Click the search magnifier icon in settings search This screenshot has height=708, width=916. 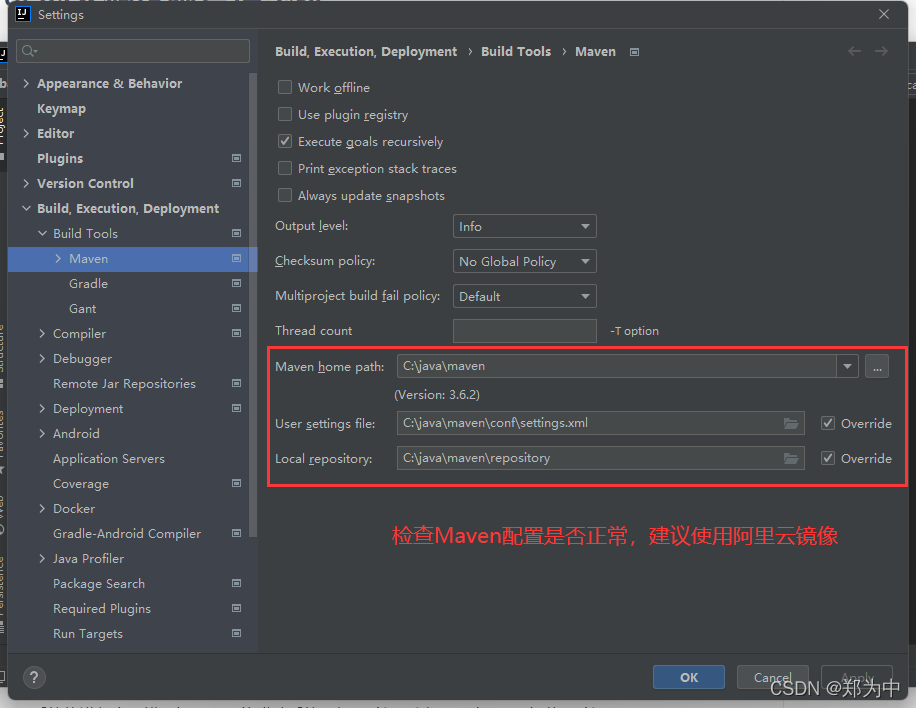(x=29, y=51)
